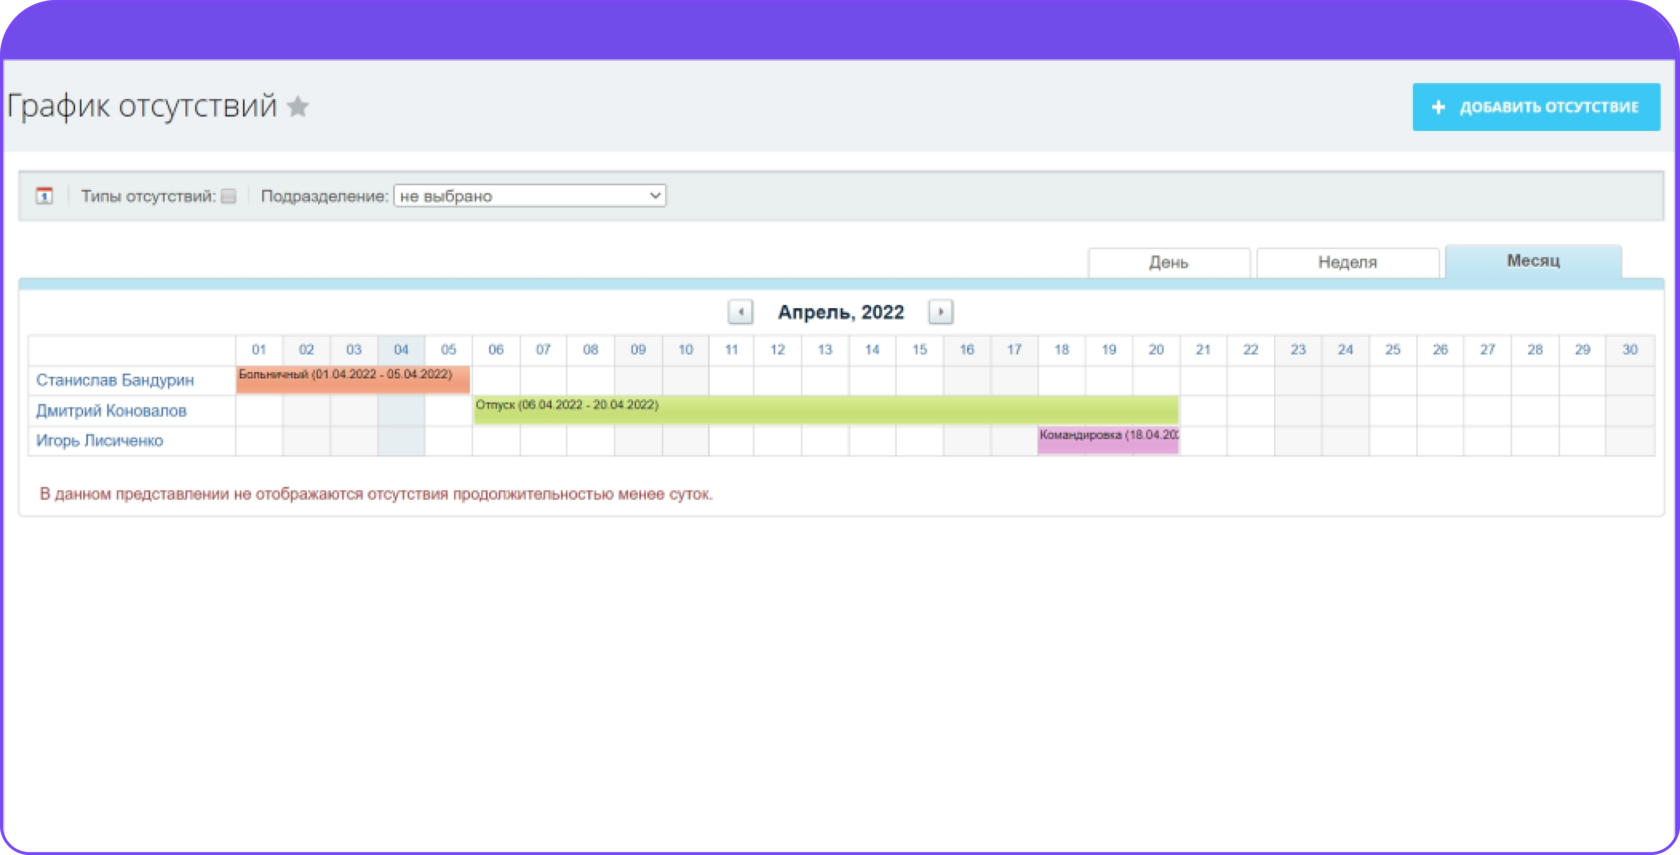This screenshot has width=1680, height=855.
Task: Click the calendar icon in filter bar
Action: pyautogui.click(x=44, y=196)
